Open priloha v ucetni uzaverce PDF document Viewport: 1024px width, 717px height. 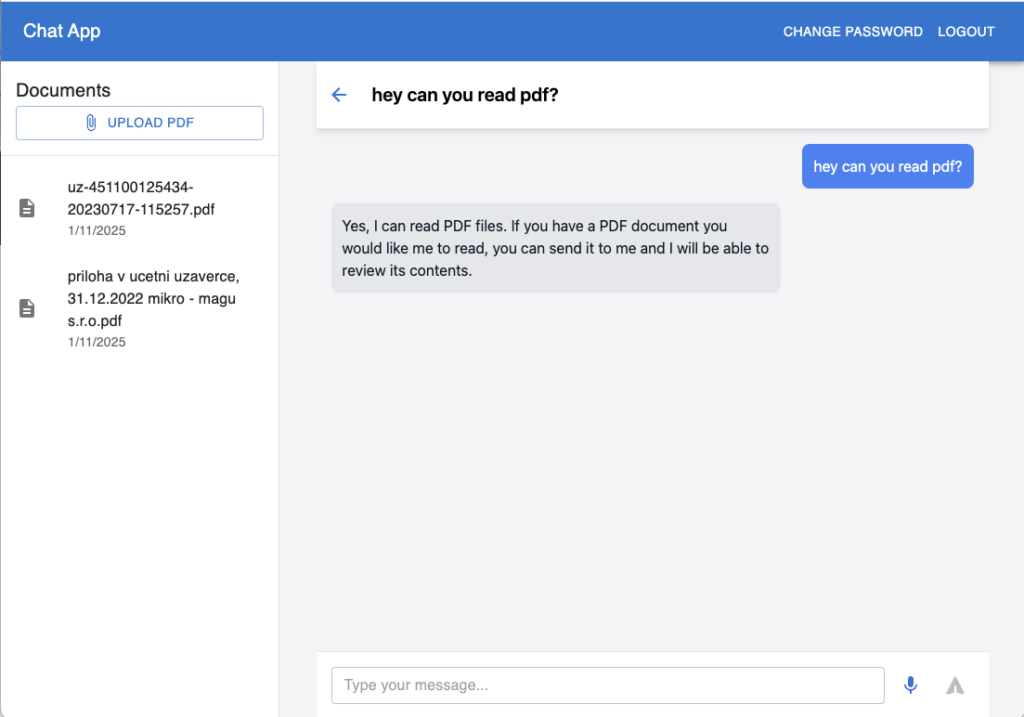pyautogui.click(x=152, y=298)
